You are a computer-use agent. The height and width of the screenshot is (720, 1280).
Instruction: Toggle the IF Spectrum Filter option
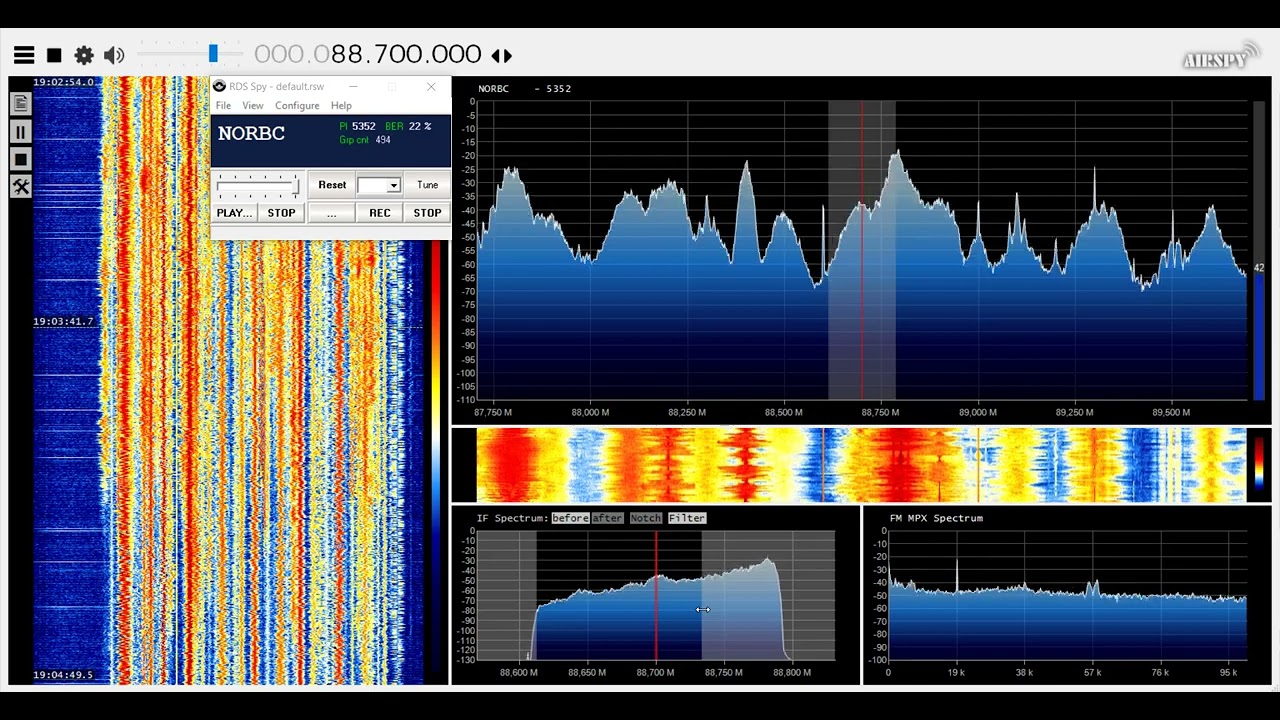687,518
